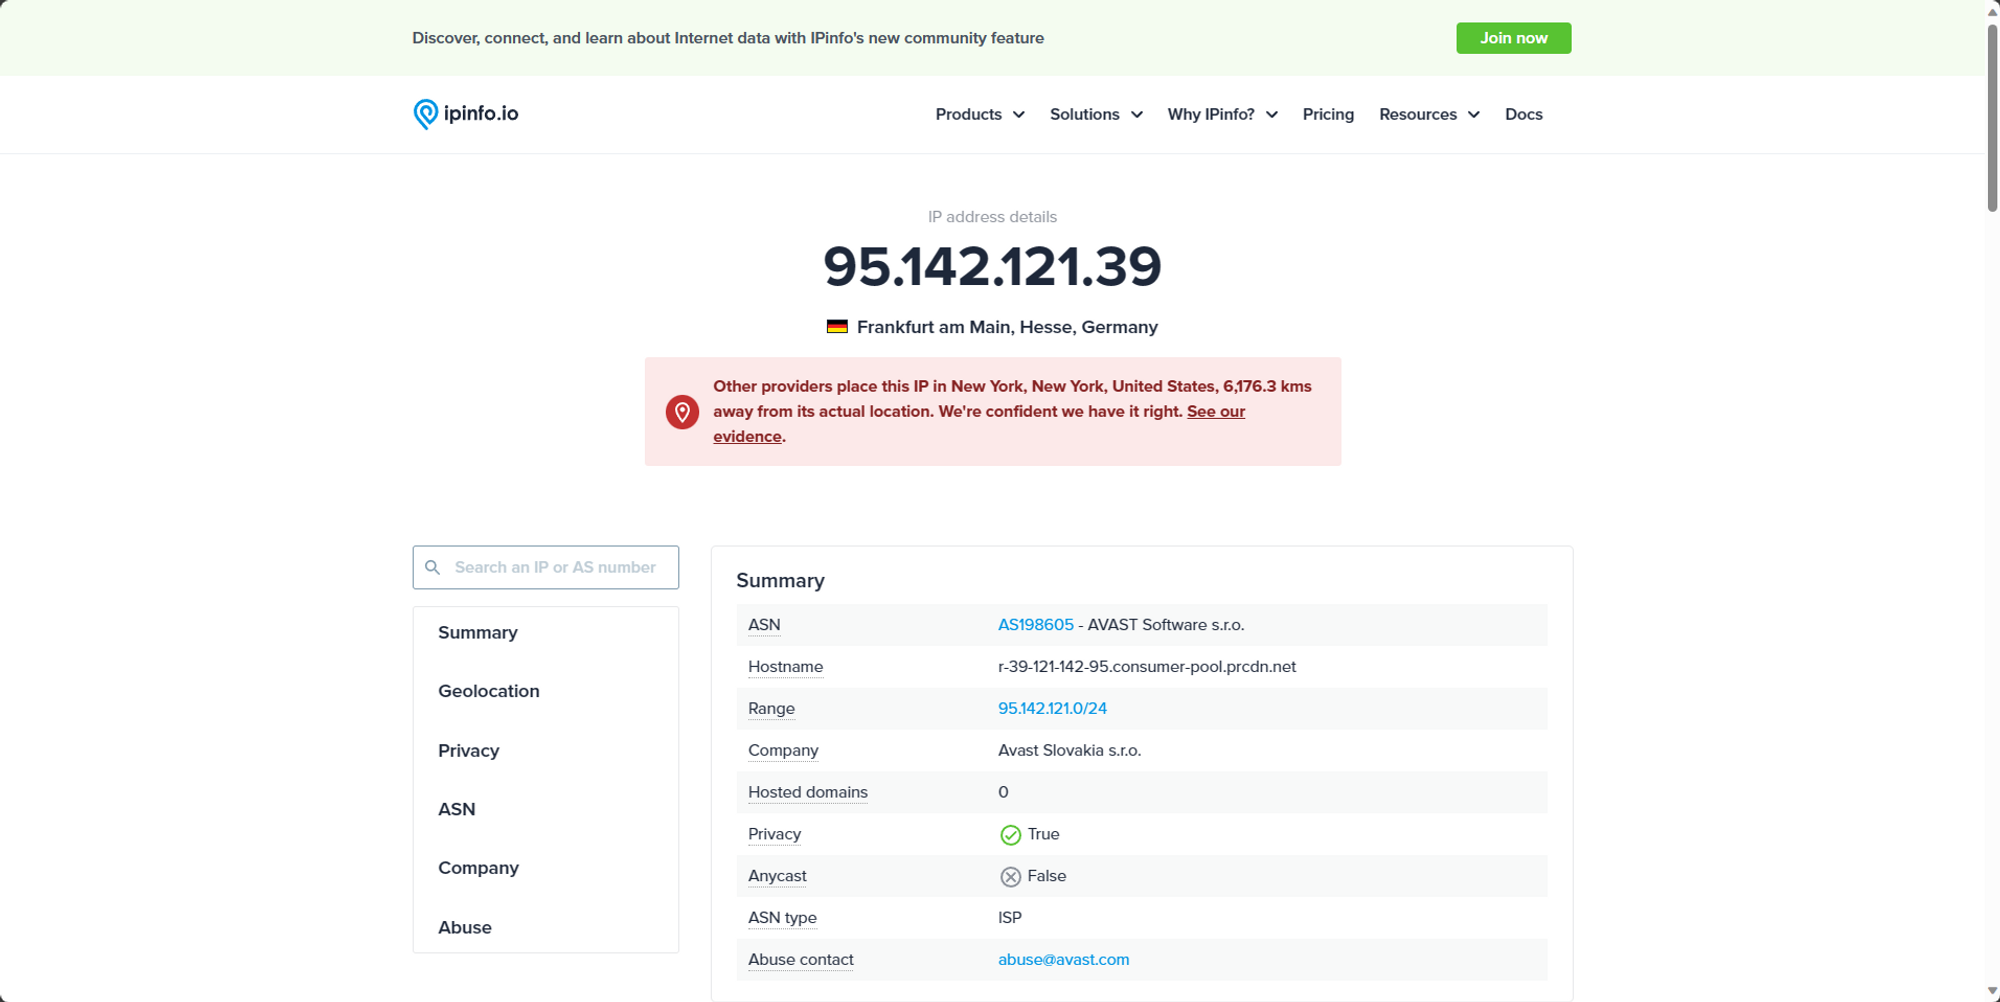Click the abuse@avast.com email link
The height and width of the screenshot is (1002, 2000).
click(1063, 960)
